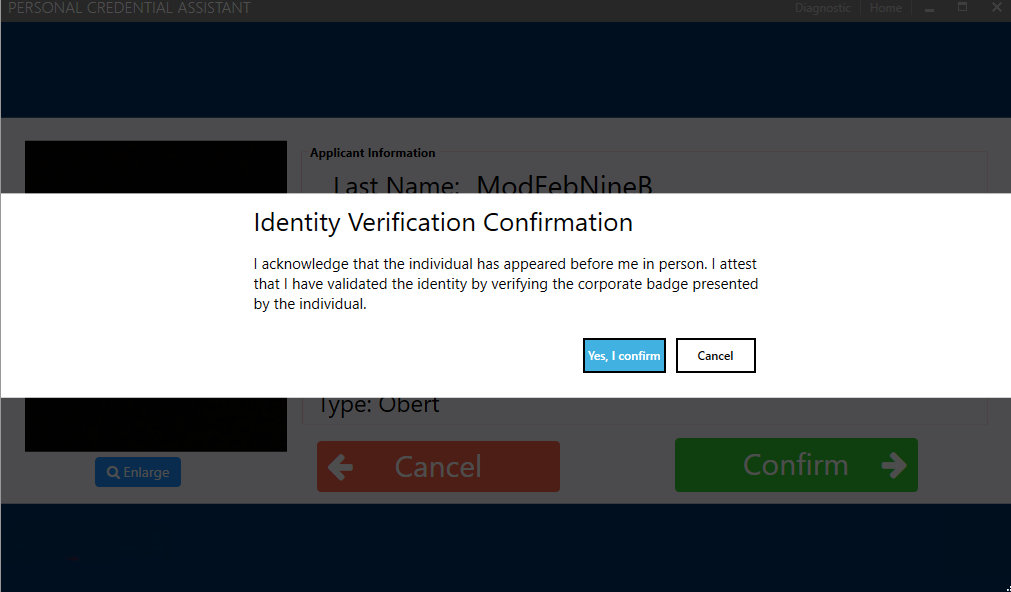The height and width of the screenshot is (592, 1011).
Task: Open the Diagnostic menu item
Action: [822, 8]
